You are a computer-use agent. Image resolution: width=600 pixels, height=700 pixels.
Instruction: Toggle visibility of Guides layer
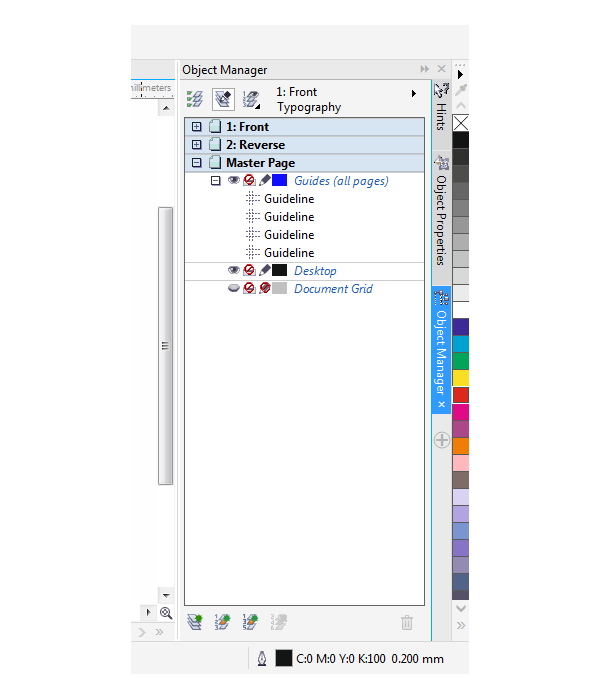(233, 180)
